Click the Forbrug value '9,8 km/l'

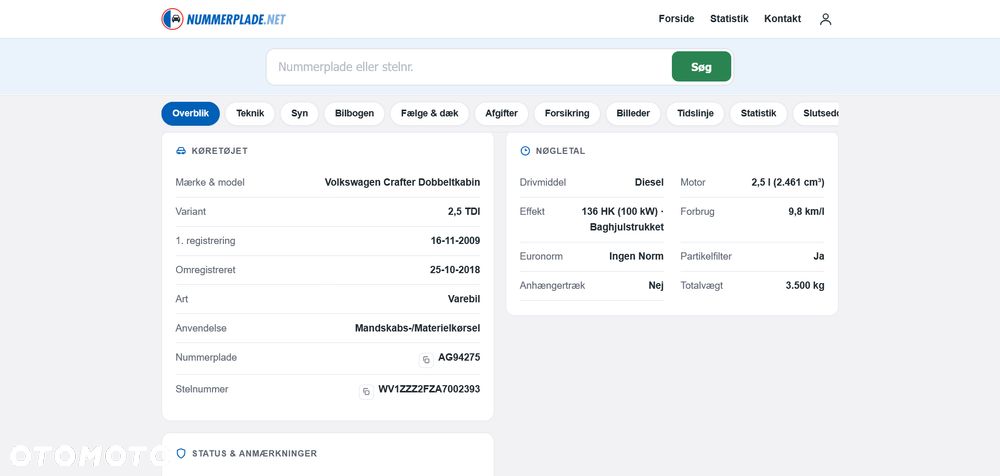coord(806,212)
